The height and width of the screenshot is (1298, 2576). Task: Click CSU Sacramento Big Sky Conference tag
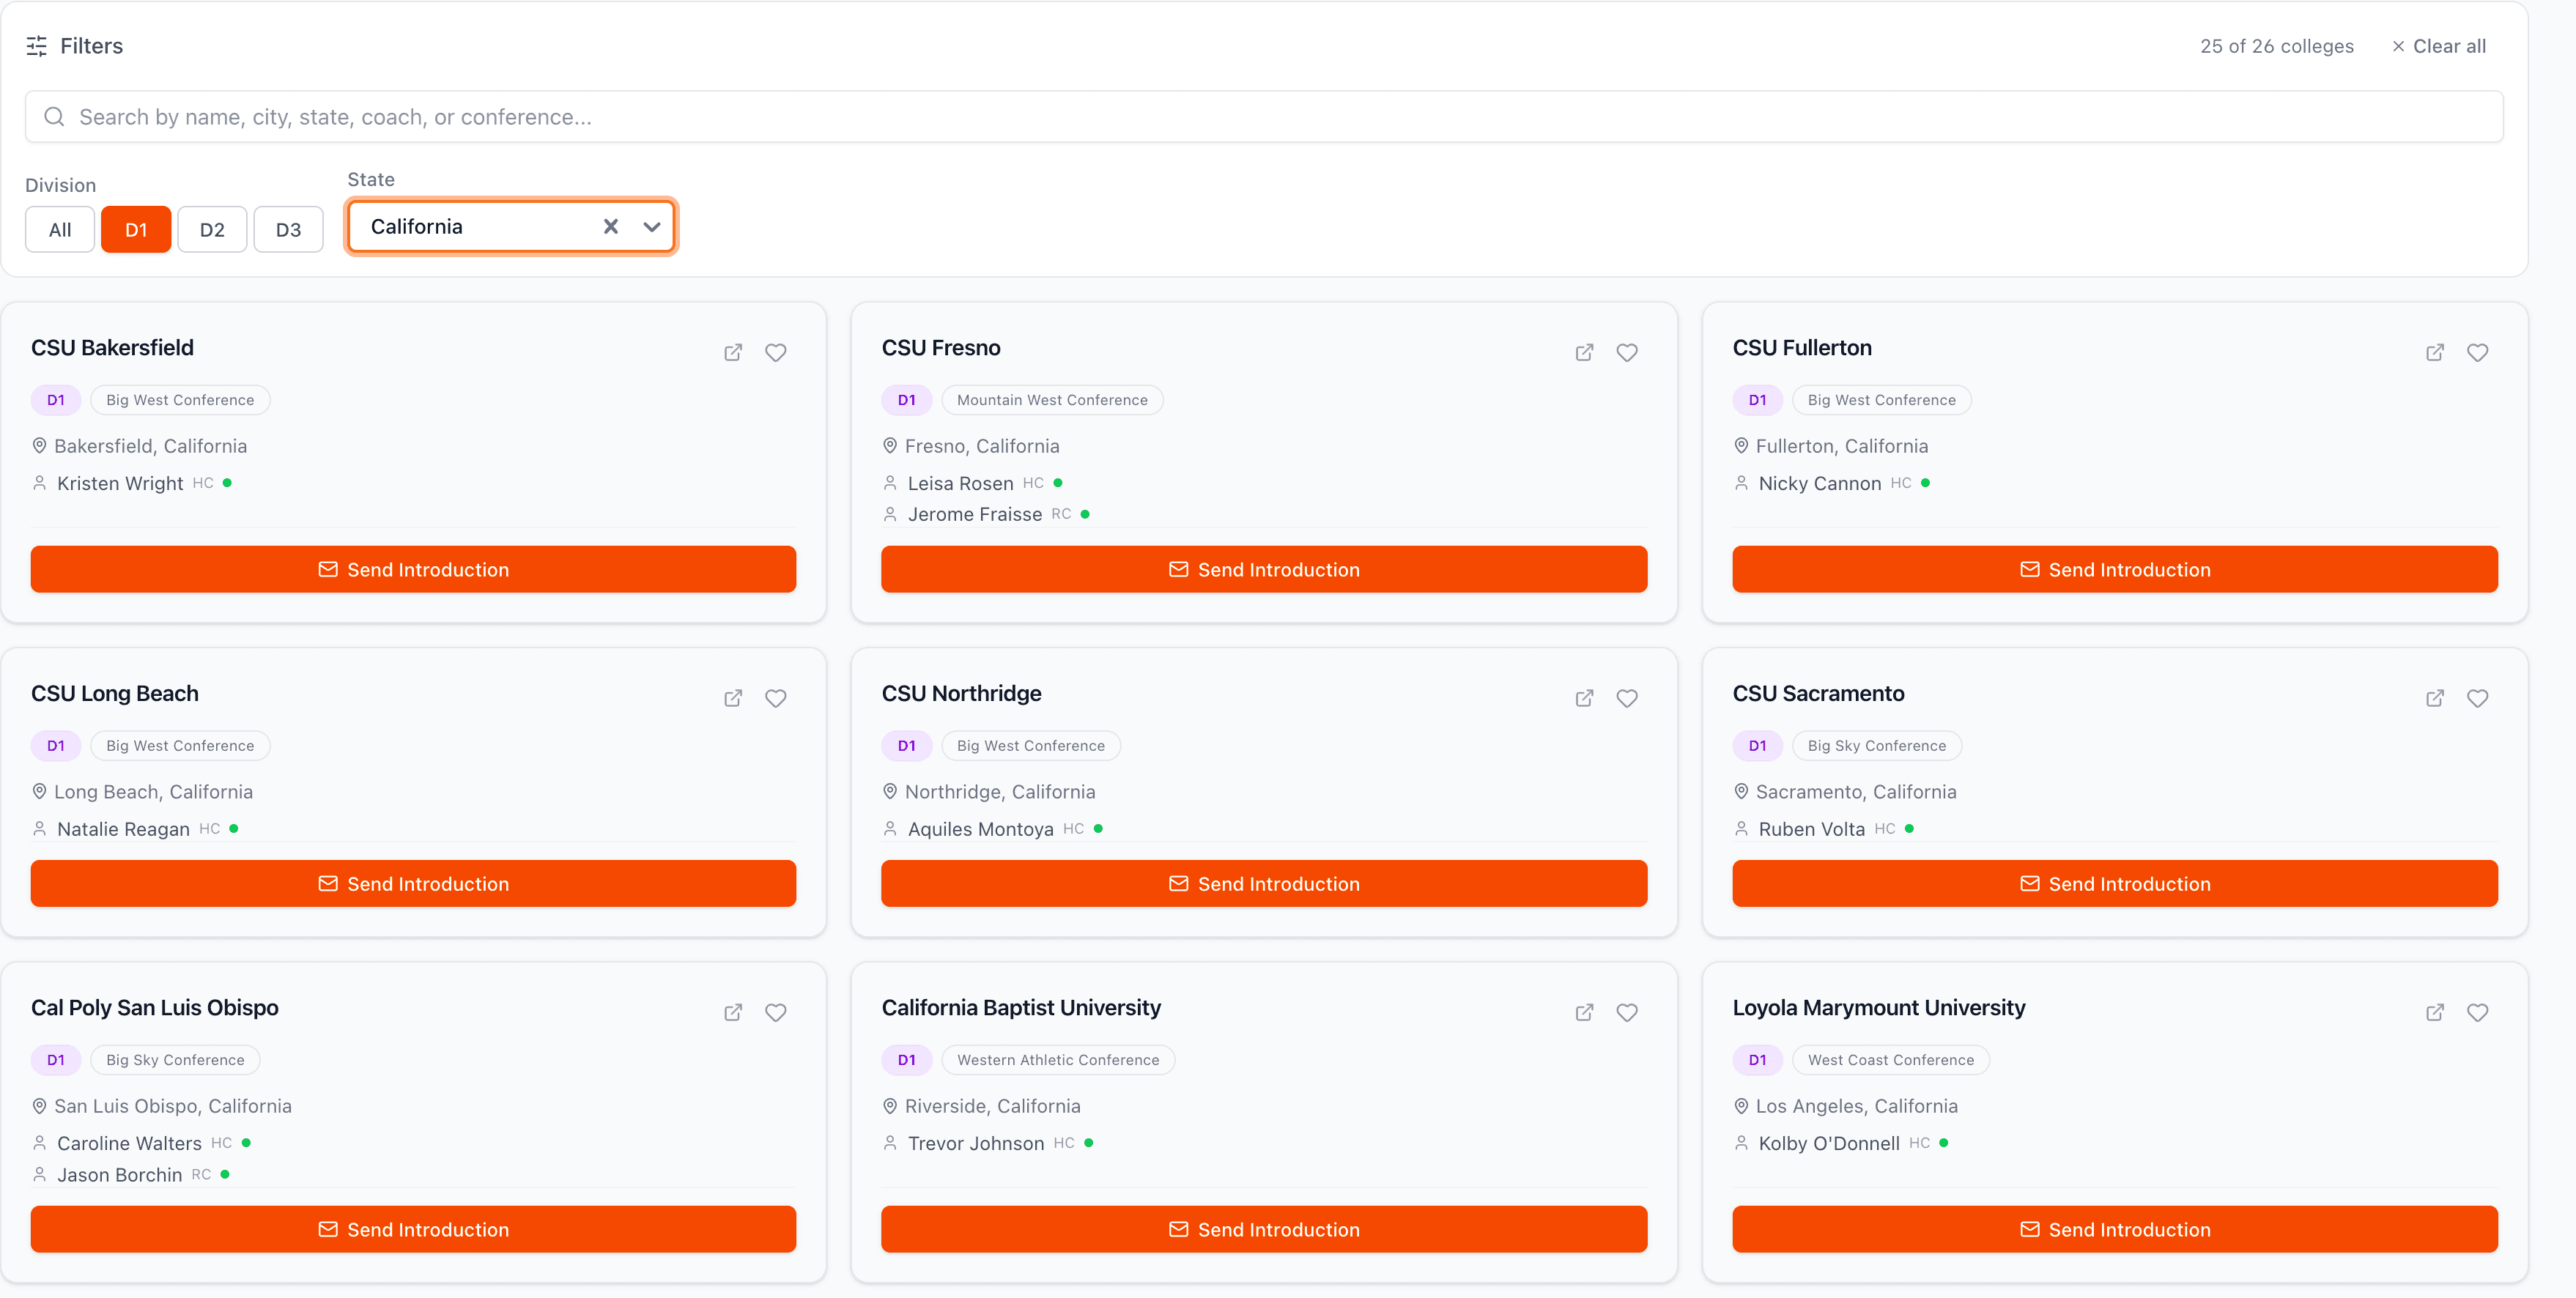pos(1876,746)
